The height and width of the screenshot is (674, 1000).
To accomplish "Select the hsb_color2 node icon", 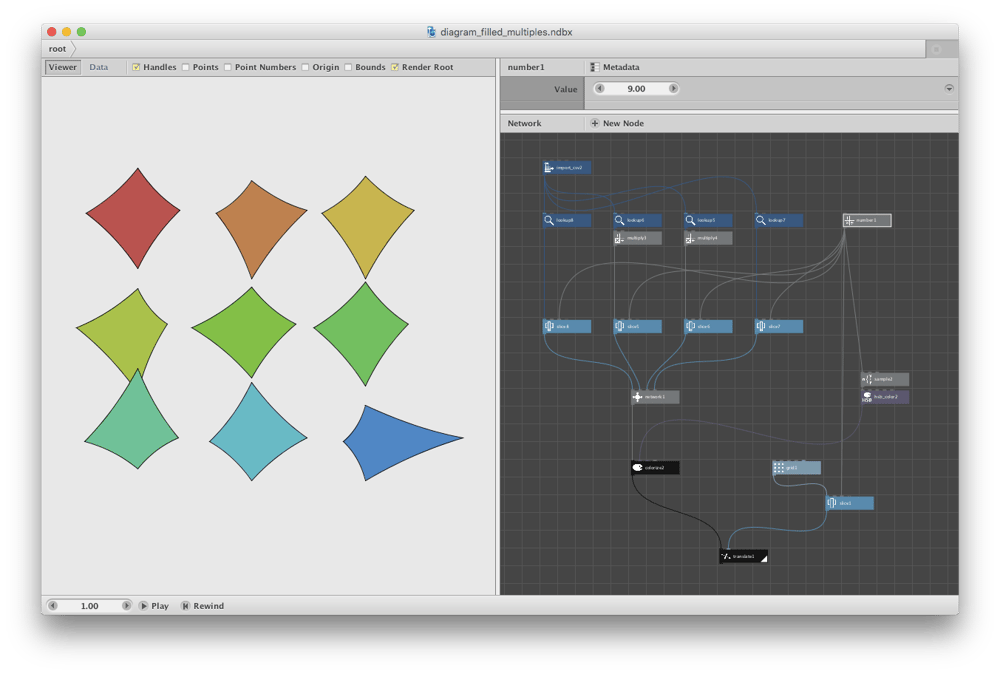I will (x=867, y=397).
